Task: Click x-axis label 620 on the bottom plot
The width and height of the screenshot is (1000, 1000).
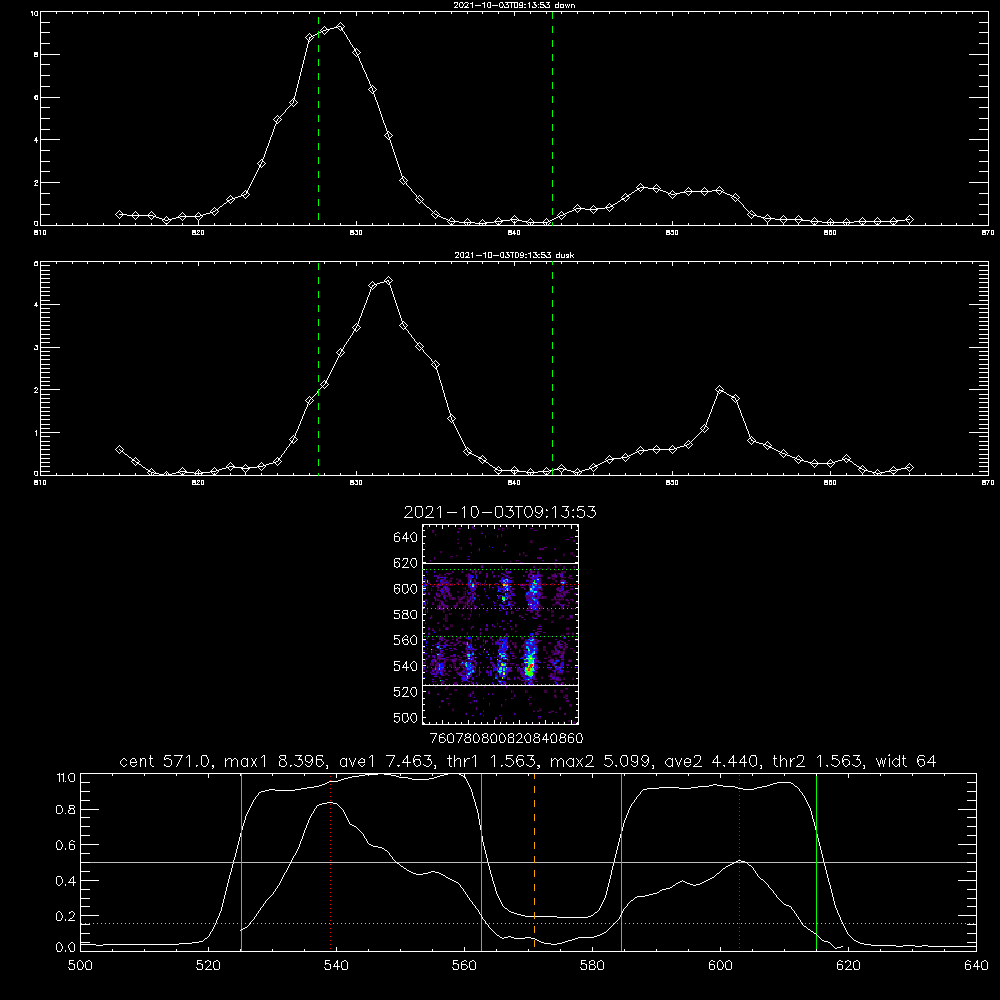Action: (x=848, y=966)
